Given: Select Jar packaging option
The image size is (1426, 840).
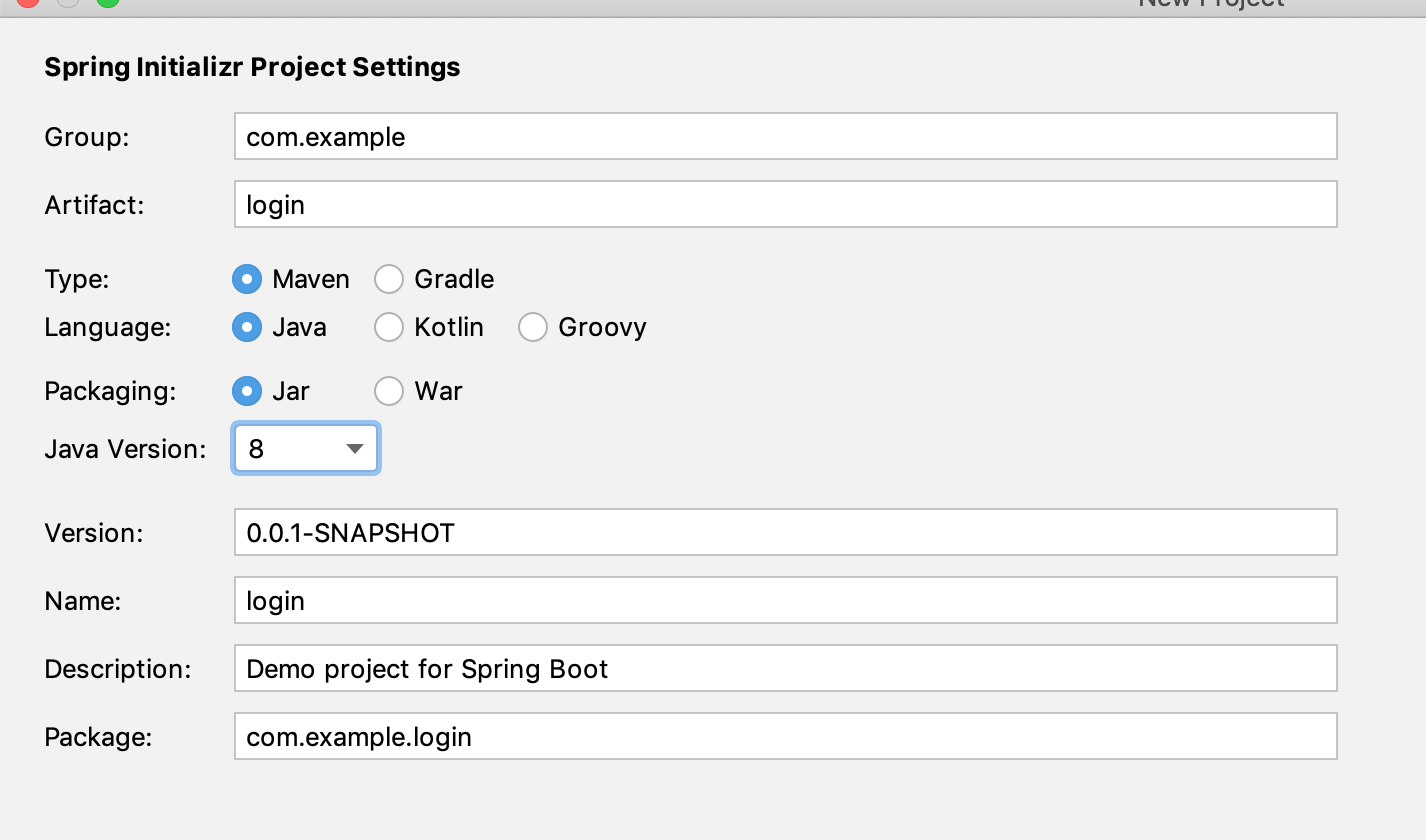Looking at the screenshot, I should [x=247, y=391].
